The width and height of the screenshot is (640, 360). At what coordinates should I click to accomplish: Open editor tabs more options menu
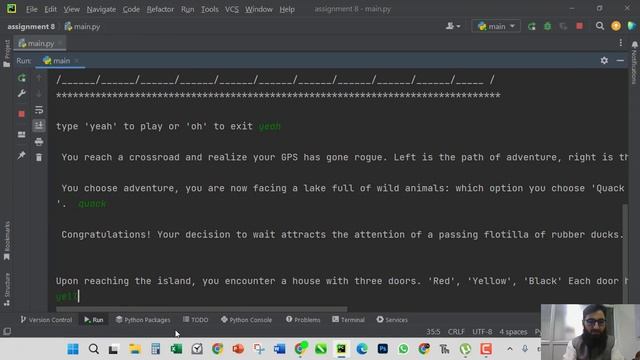tap(620, 43)
